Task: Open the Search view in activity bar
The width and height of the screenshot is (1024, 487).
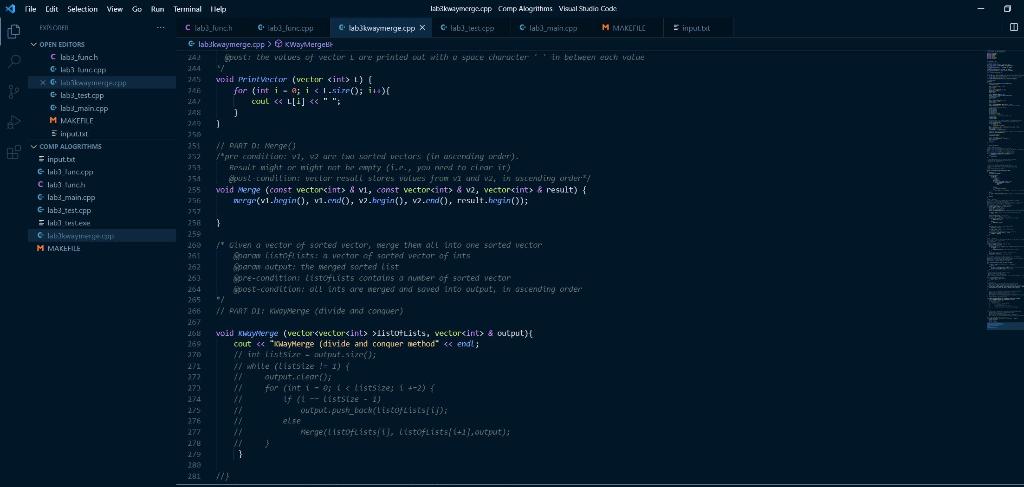Action: point(13,61)
